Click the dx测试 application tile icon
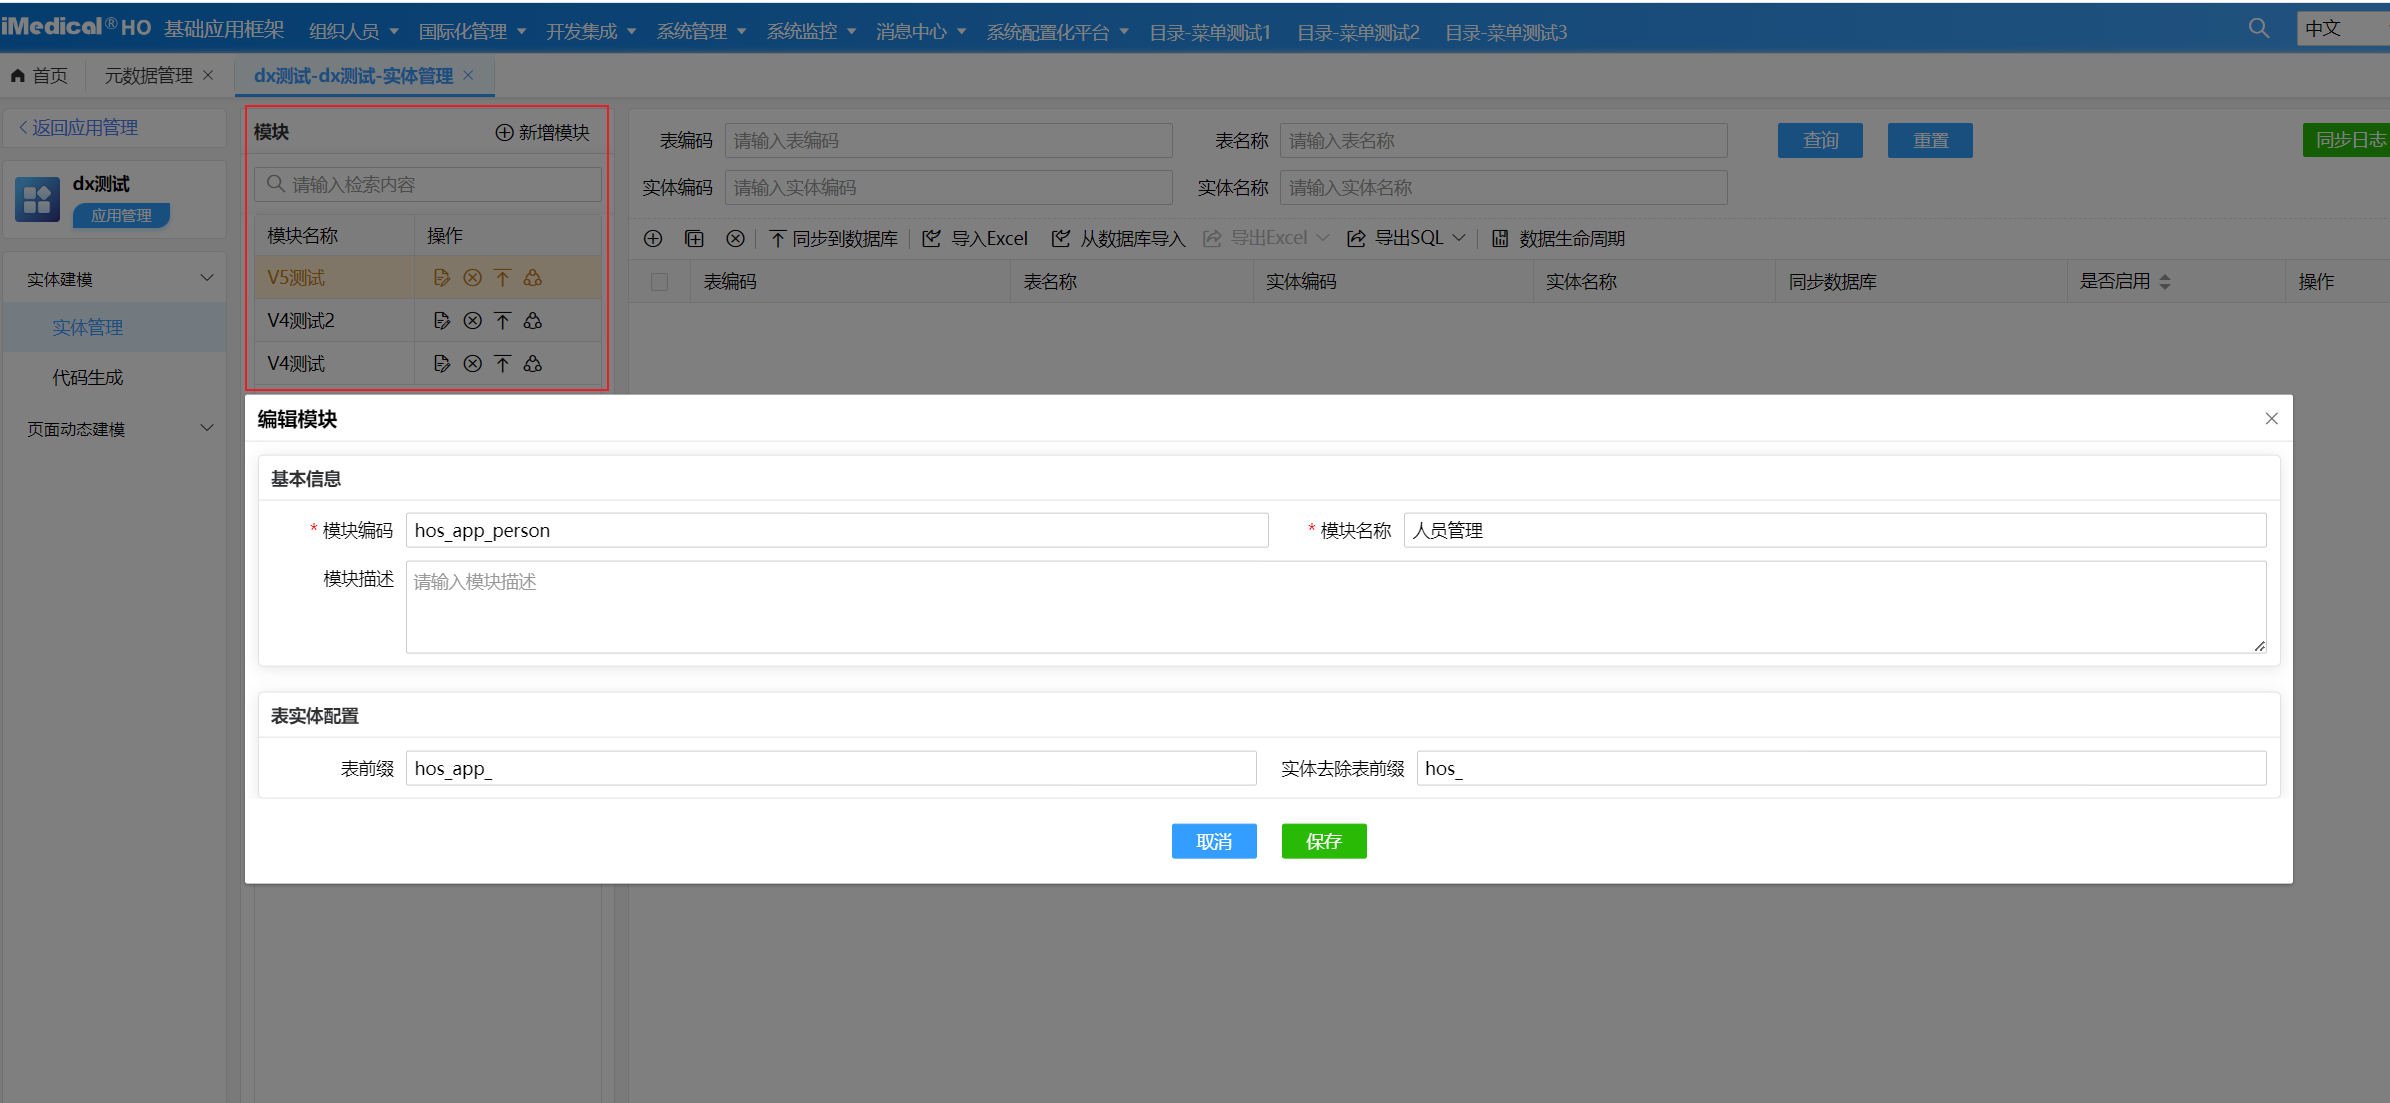This screenshot has width=2390, height=1103. tap(37, 199)
